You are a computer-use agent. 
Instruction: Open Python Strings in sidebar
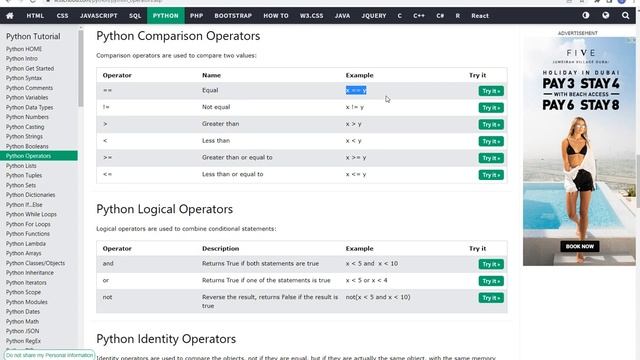[x=24, y=136]
